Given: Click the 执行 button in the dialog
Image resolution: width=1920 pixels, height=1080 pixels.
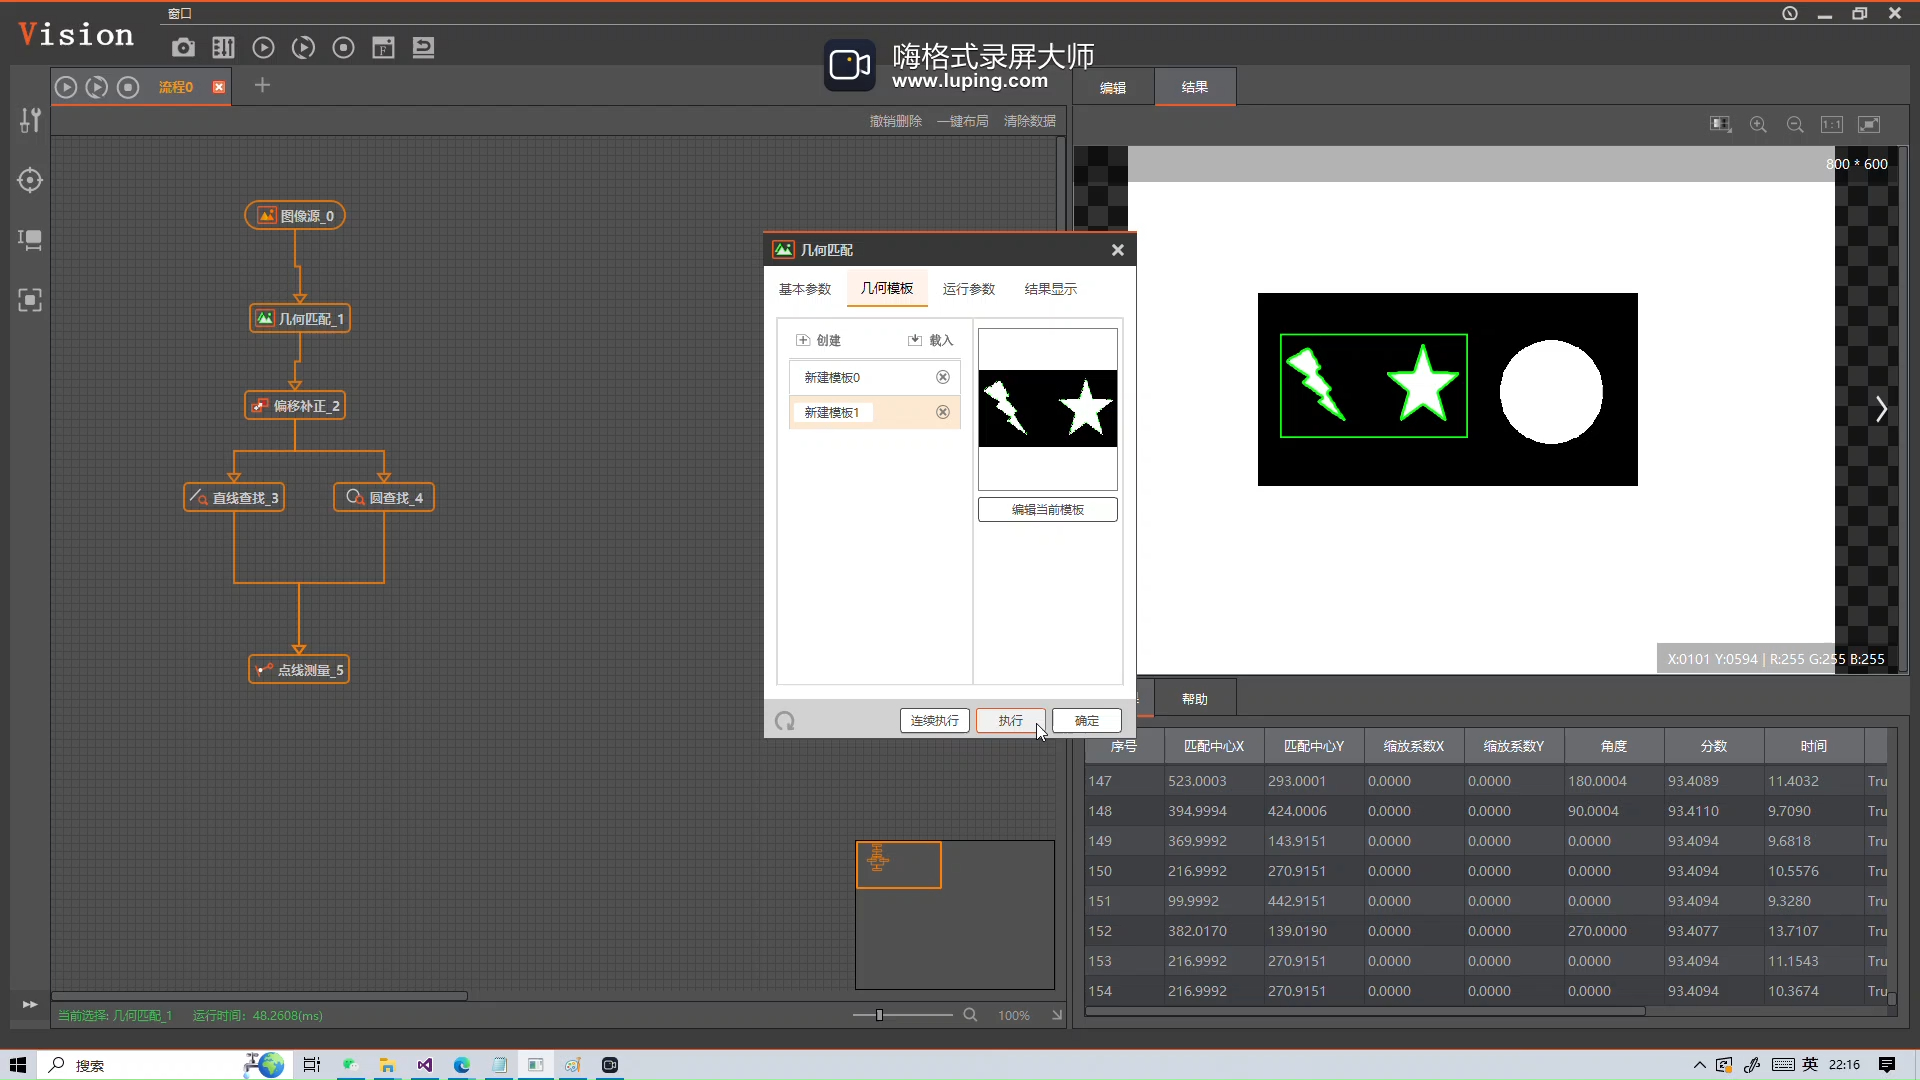Looking at the screenshot, I should point(1009,720).
